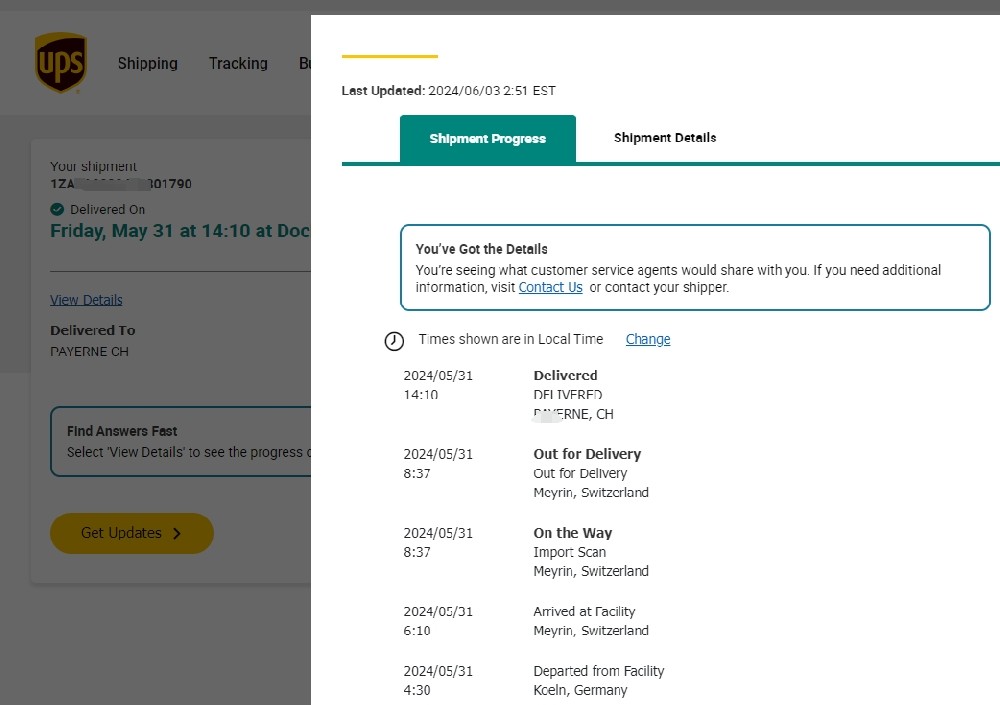The width and height of the screenshot is (1000, 705).
Task: Select the 'Find Answers Fast' heading
Action: 122,431
